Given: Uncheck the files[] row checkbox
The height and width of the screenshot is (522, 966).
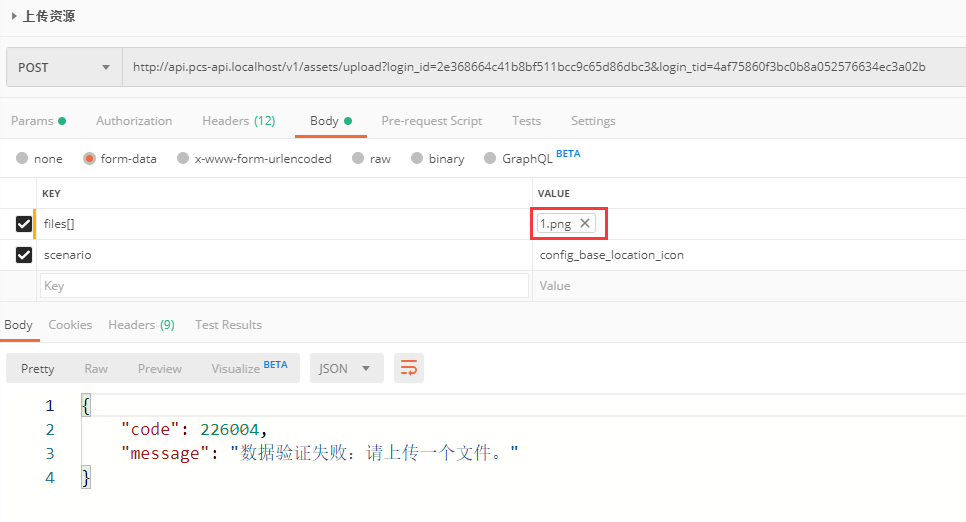Looking at the screenshot, I should click(24, 224).
